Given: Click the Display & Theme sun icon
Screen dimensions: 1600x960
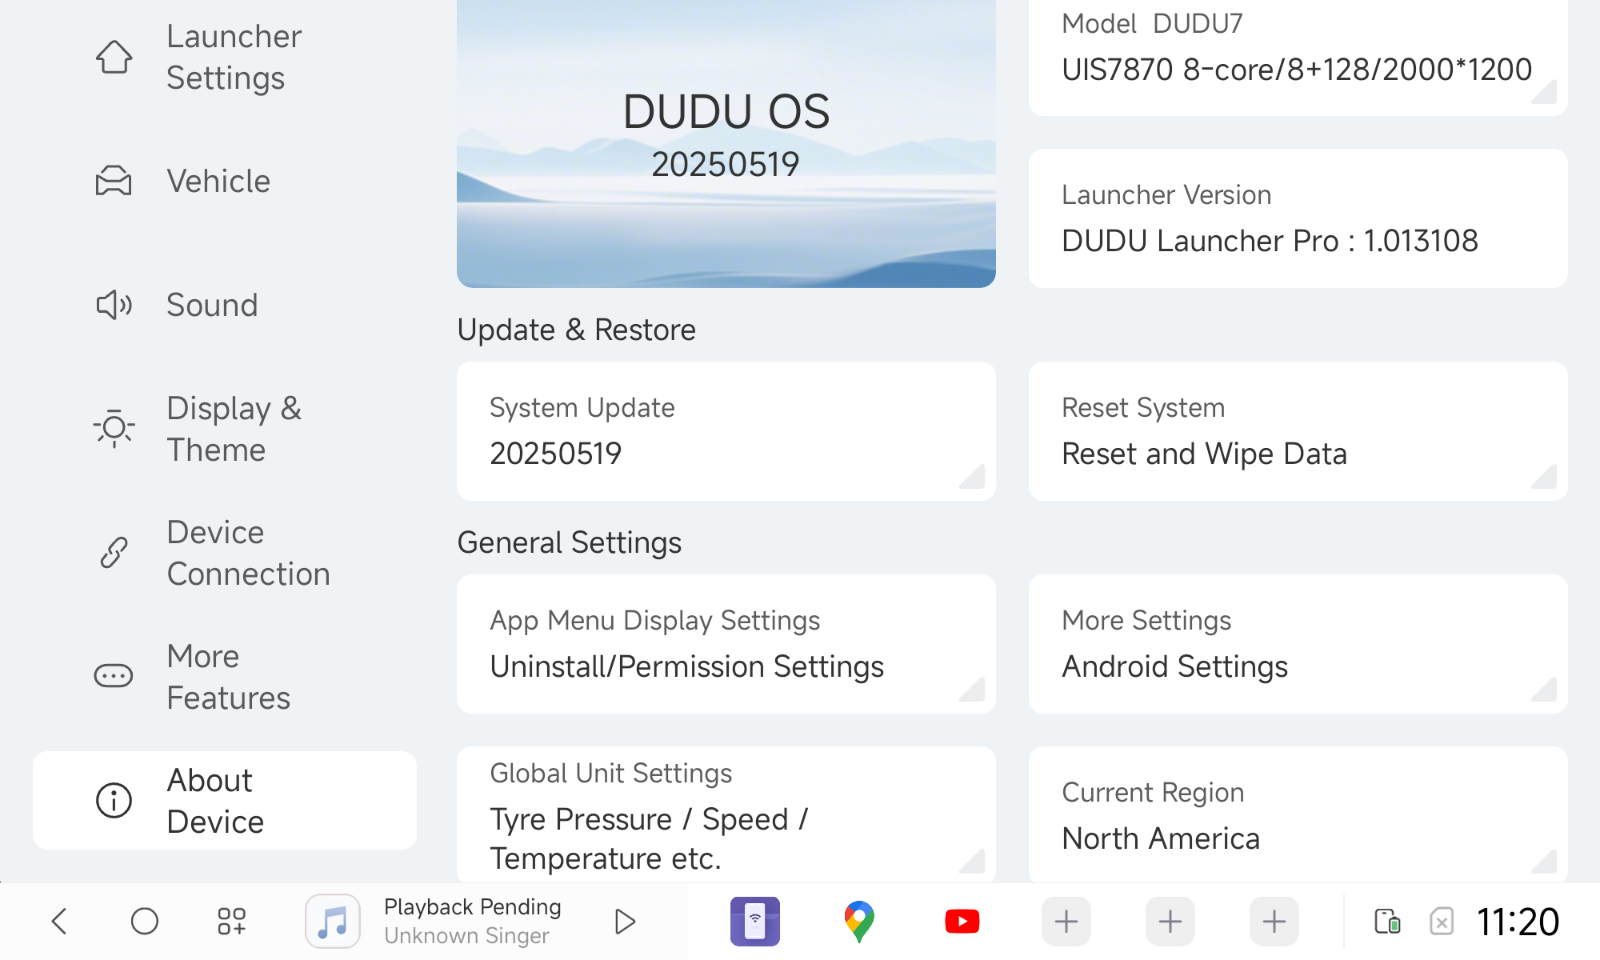Looking at the screenshot, I should pyautogui.click(x=114, y=429).
